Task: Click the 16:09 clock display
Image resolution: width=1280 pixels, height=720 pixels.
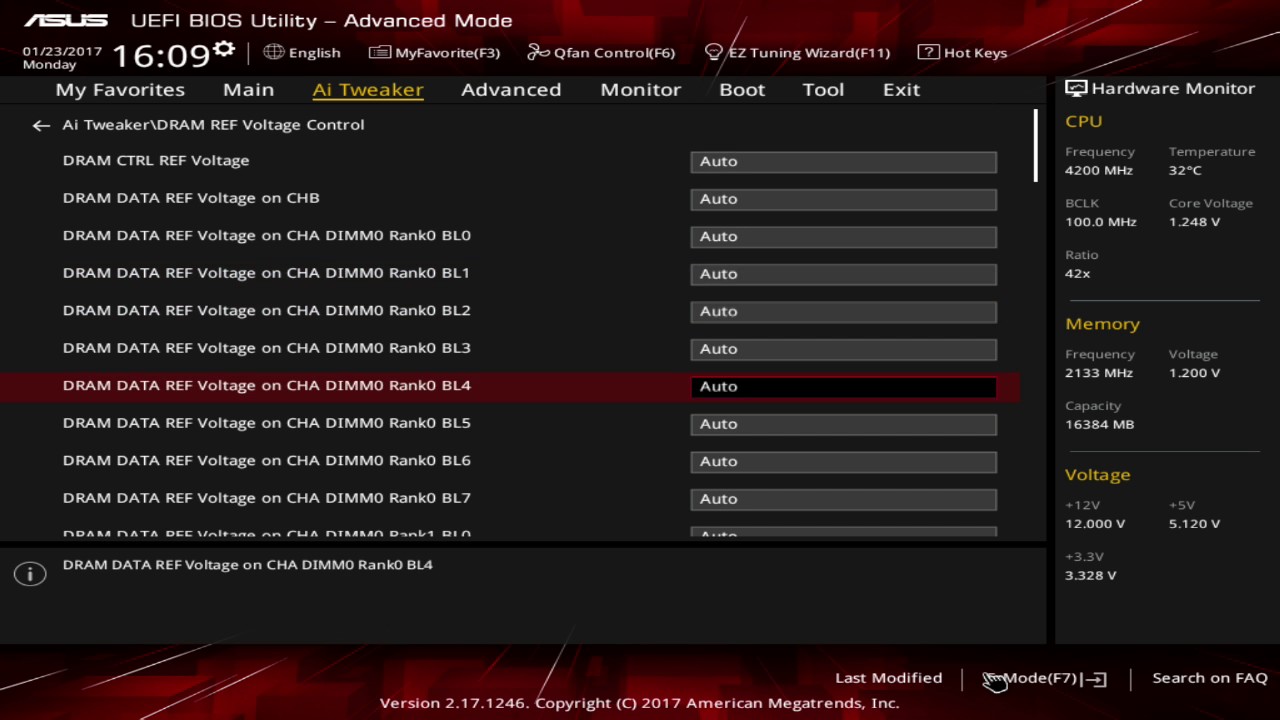Action: [161, 55]
